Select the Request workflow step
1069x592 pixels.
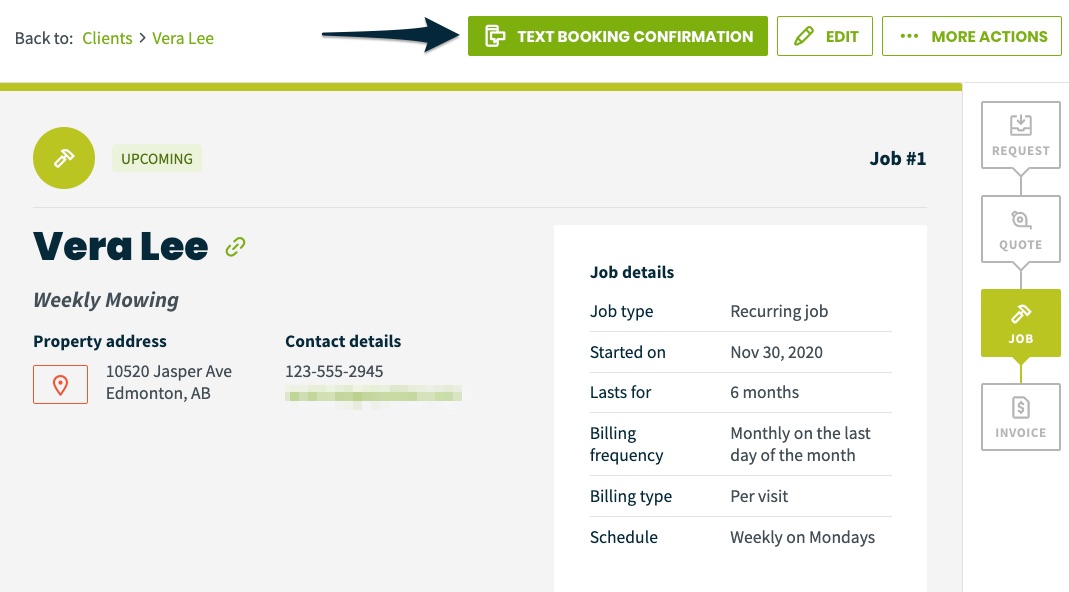tap(1021, 135)
